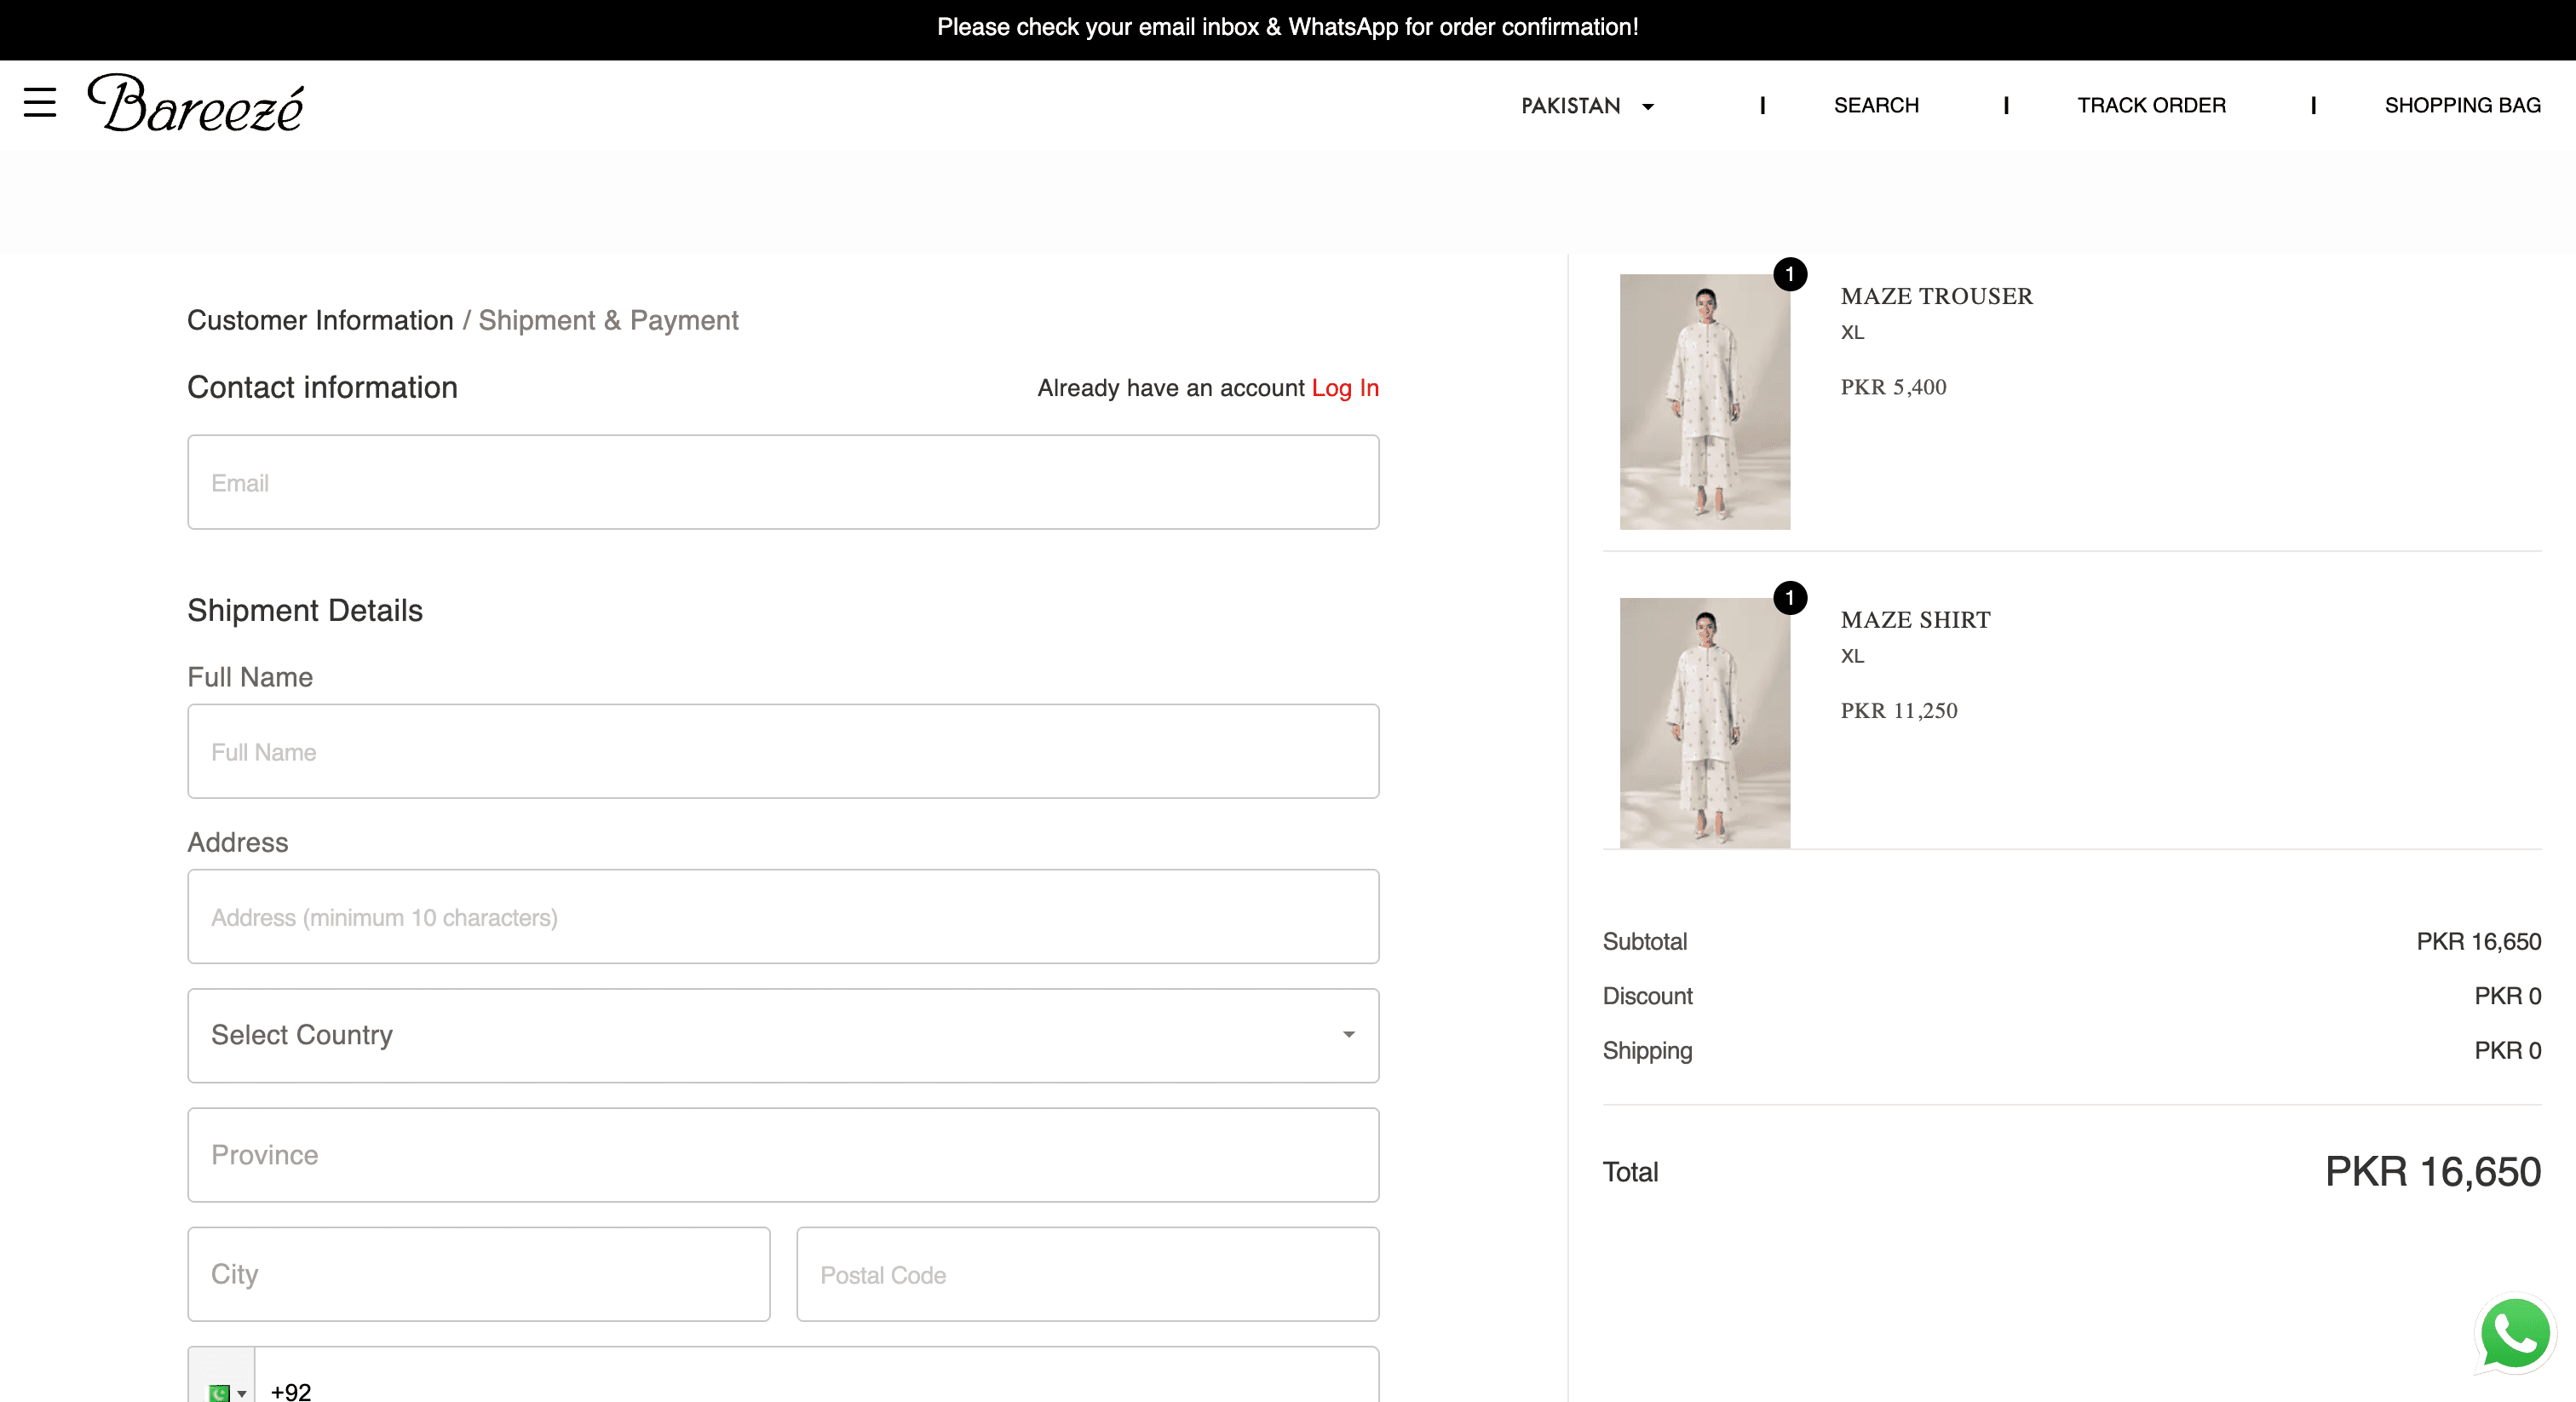Screen dimensions: 2576x1402
Task: Click the MAZE SHIRT product name
Action: pos(1915,620)
